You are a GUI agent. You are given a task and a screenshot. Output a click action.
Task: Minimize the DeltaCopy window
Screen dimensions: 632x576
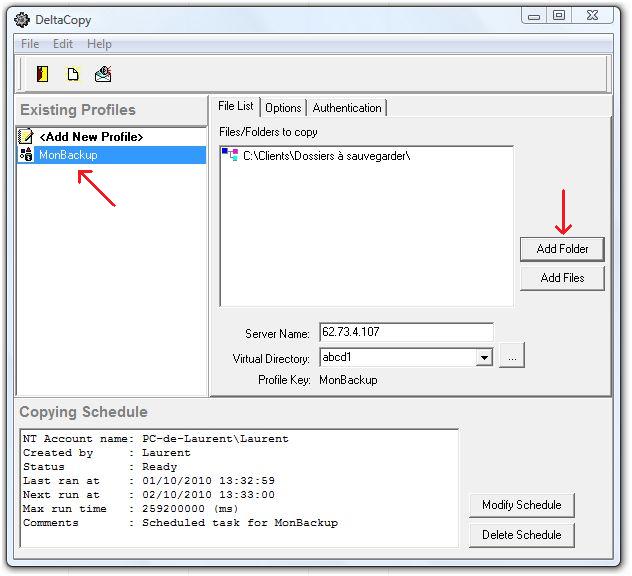click(534, 16)
